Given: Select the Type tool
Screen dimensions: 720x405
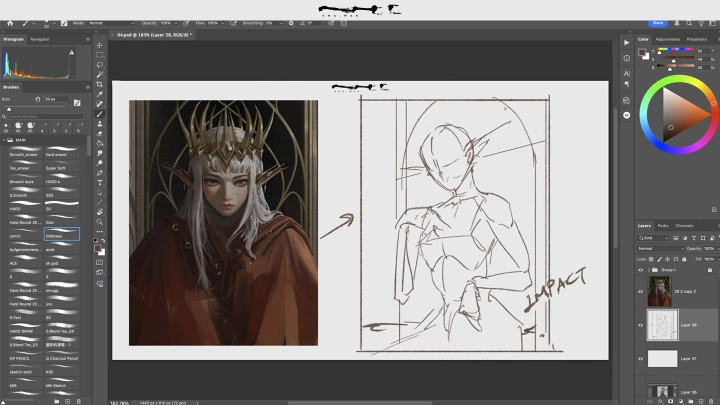Looking at the screenshot, I should coord(100,183).
